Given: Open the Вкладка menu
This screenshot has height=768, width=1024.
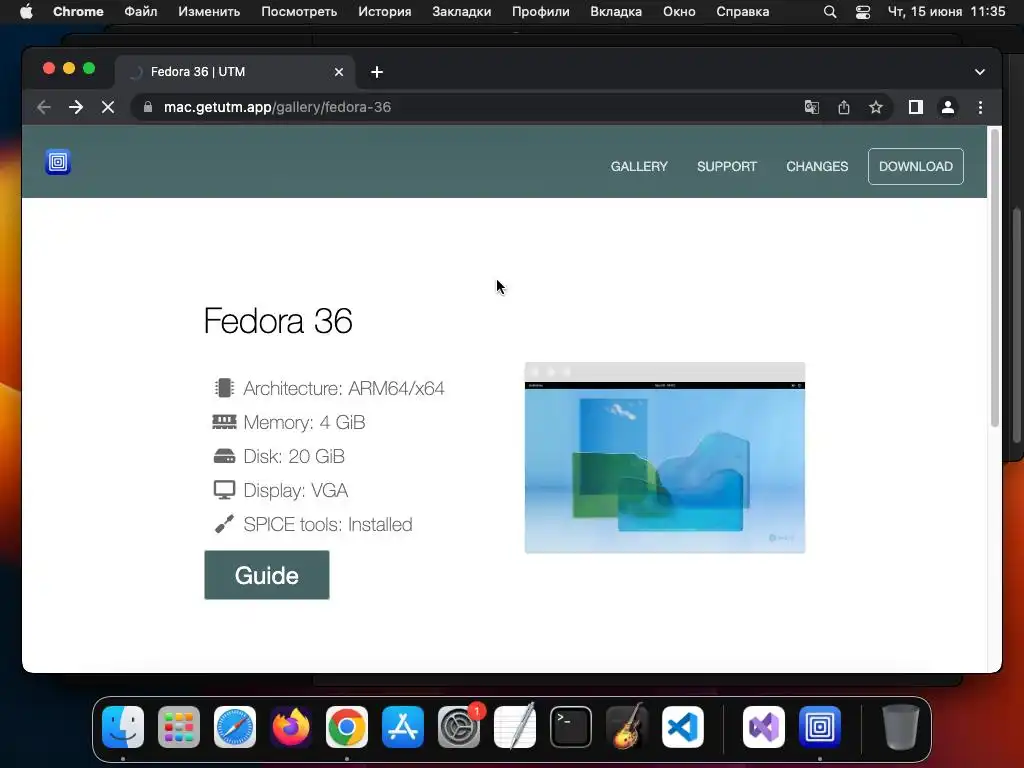Looking at the screenshot, I should [x=616, y=12].
